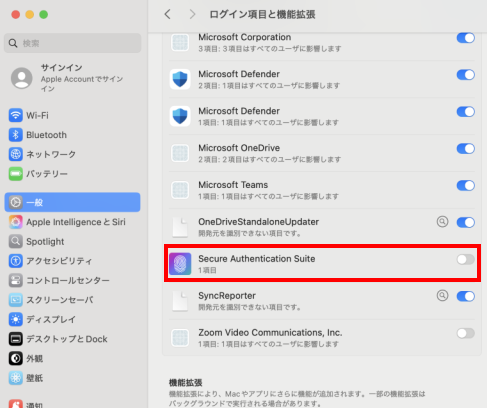Click shield icon of Microsoft Defender 2項目

[180, 79]
